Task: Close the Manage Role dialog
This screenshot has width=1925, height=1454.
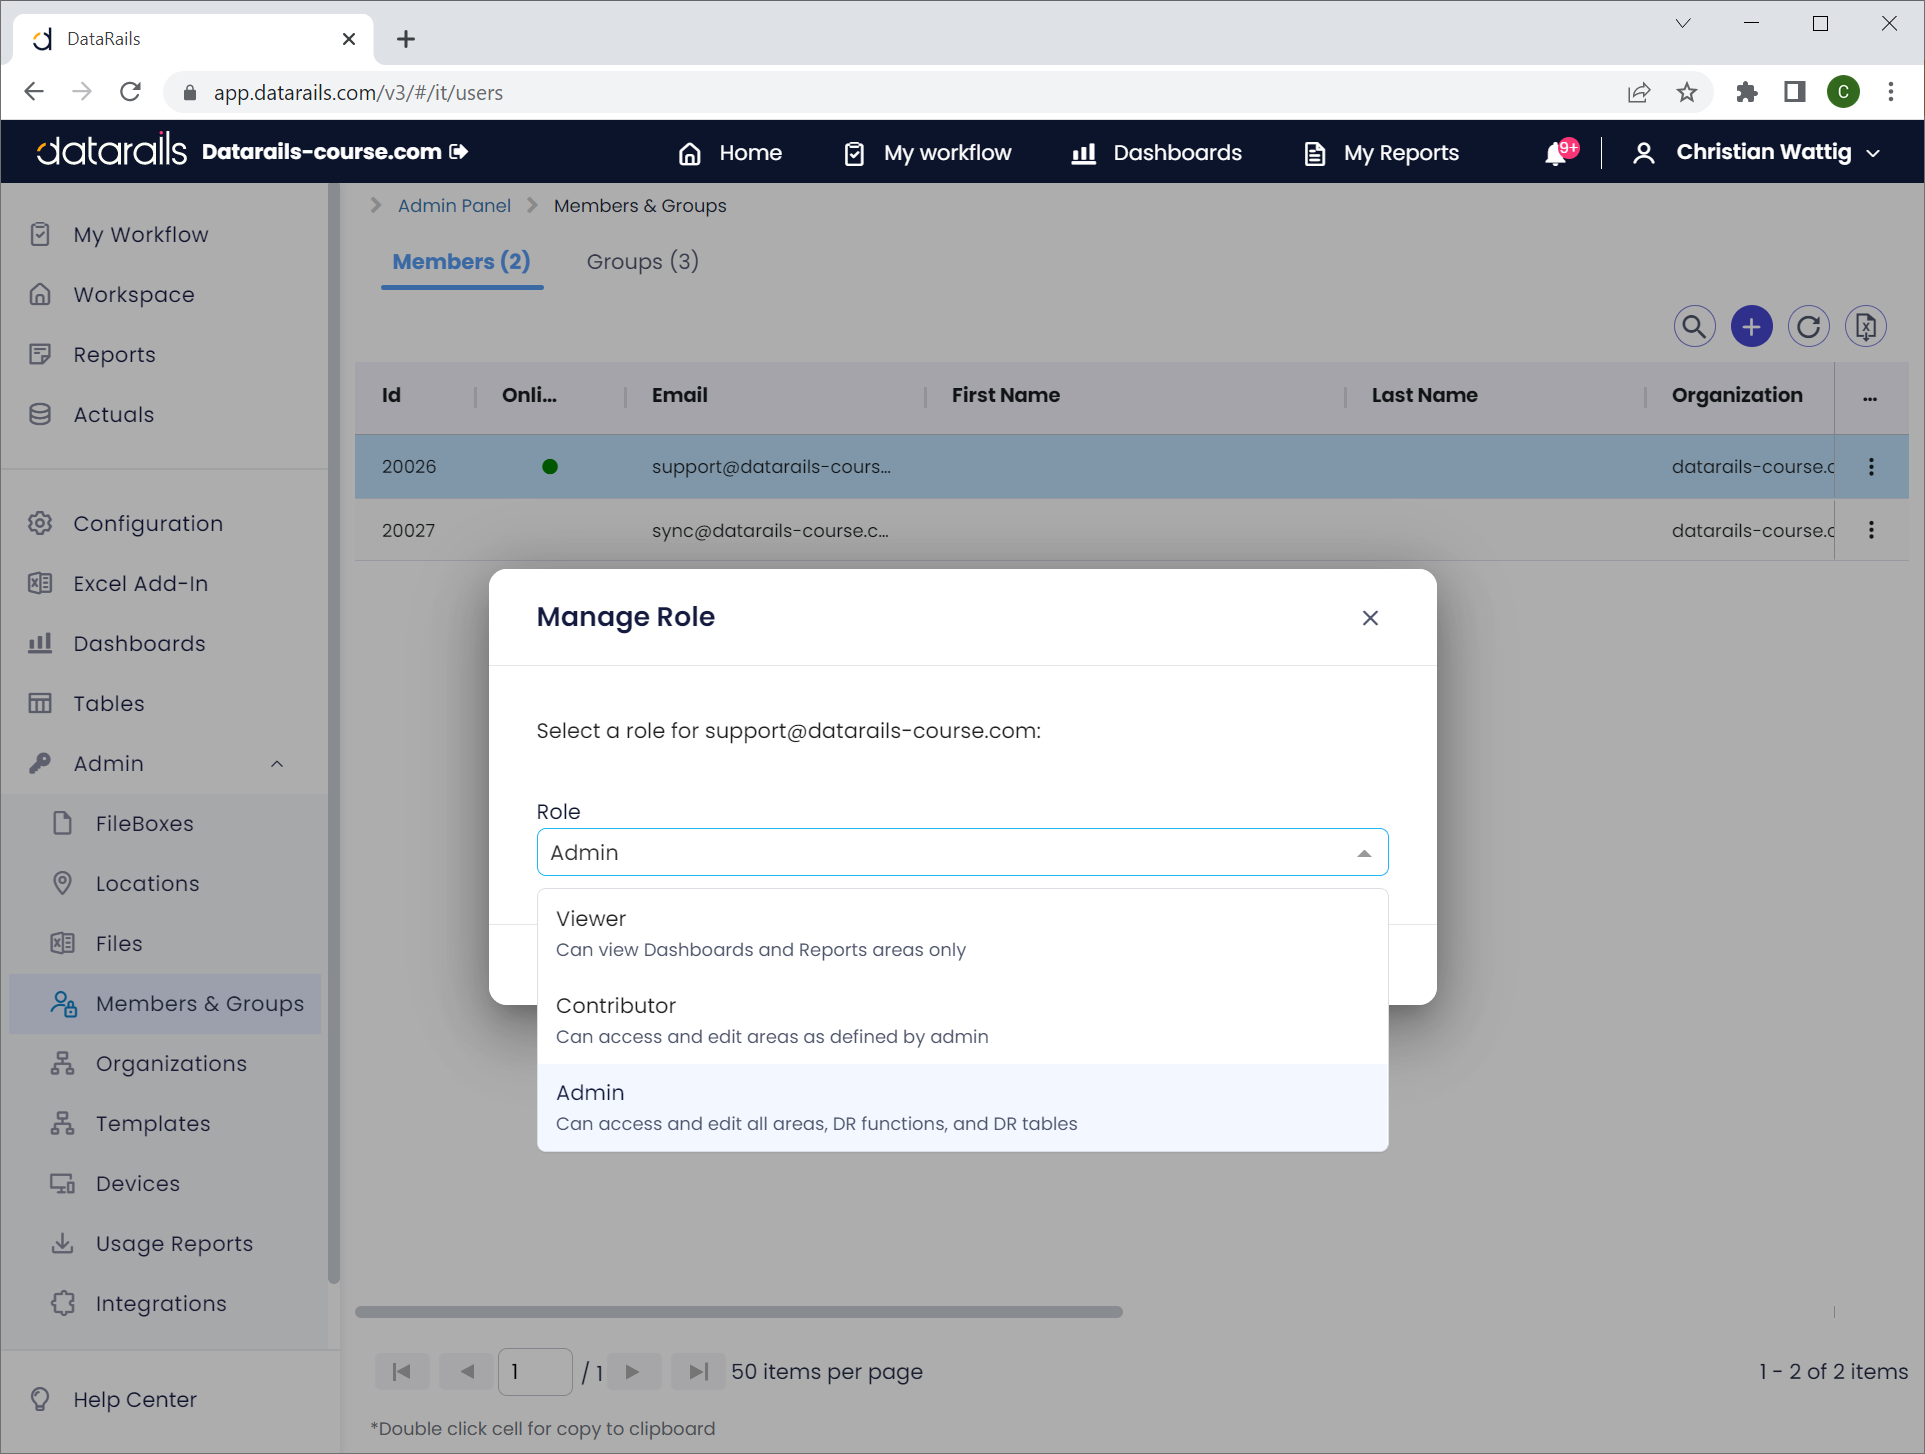Action: point(1370,618)
